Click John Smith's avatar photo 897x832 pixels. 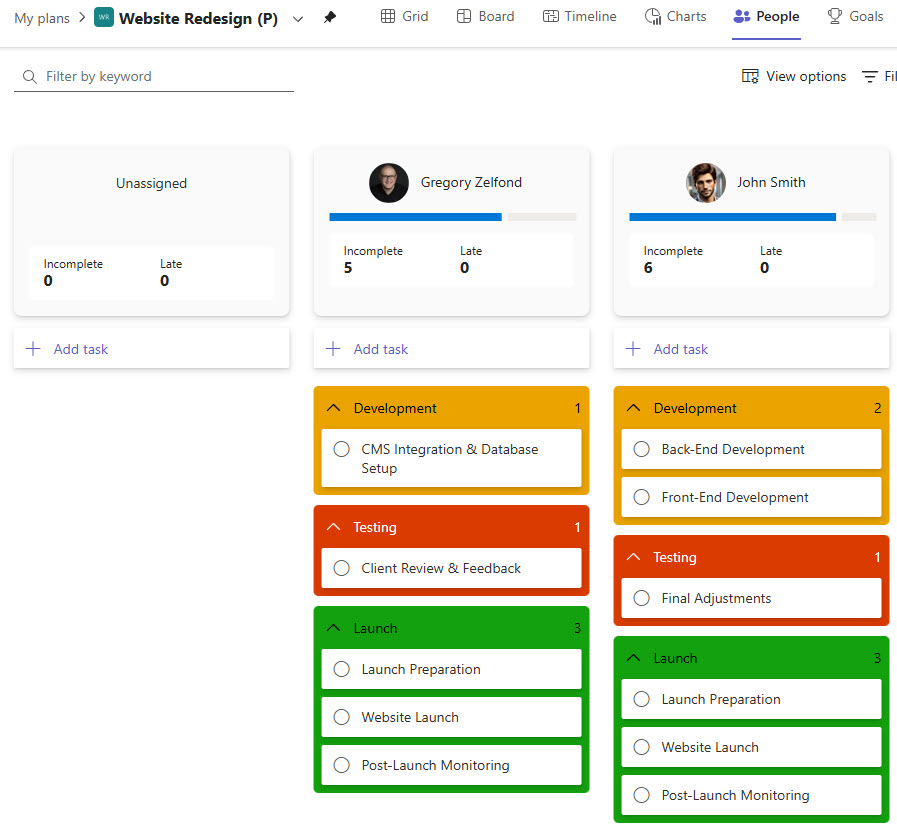pyautogui.click(x=706, y=183)
